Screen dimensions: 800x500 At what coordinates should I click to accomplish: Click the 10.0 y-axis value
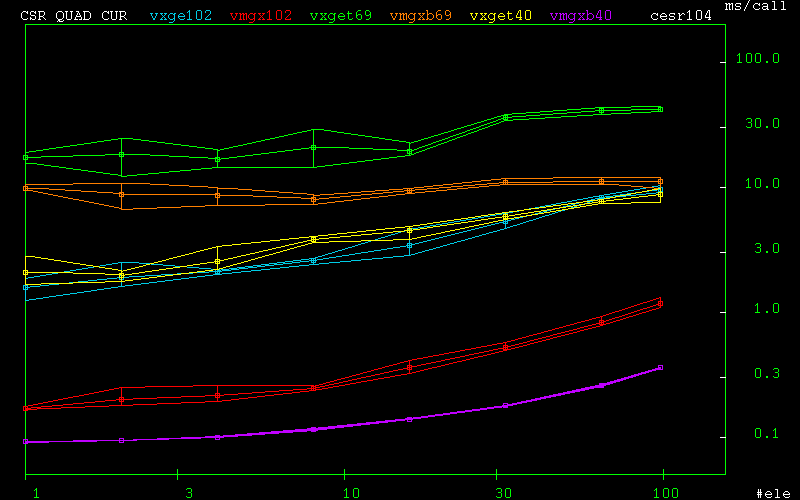762,183
